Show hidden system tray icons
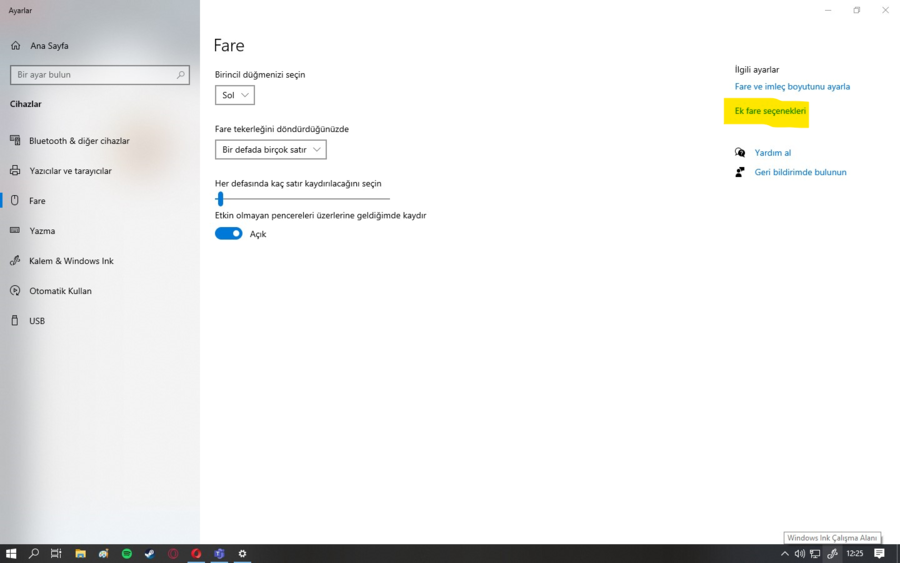 point(784,554)
